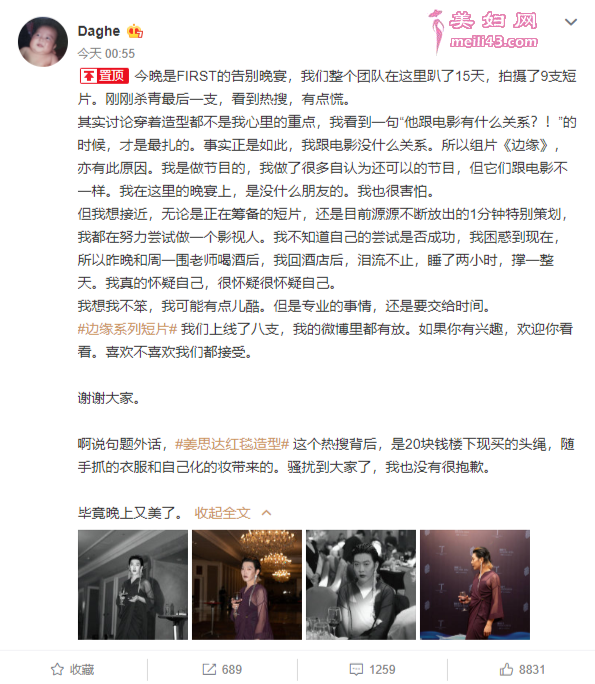This screenshot has width=595, height=684.
Task: Expand the post options chevron menu
Action: [x=571, y=22]
